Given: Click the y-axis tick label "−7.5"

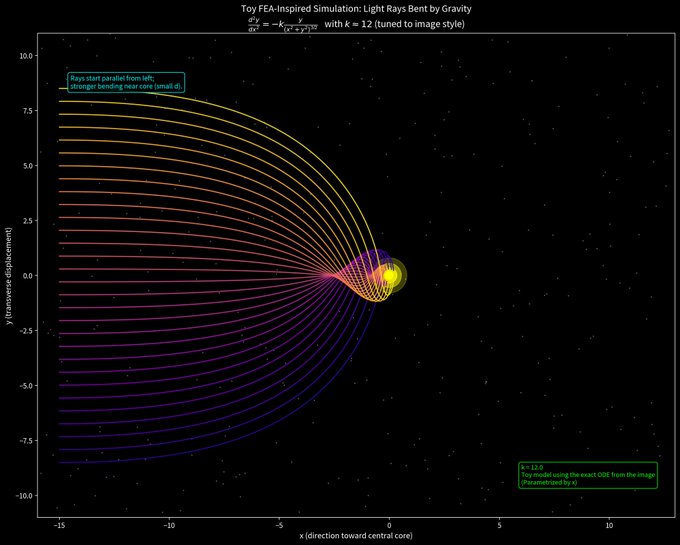Looking at the screenshot, I should 25,441.
